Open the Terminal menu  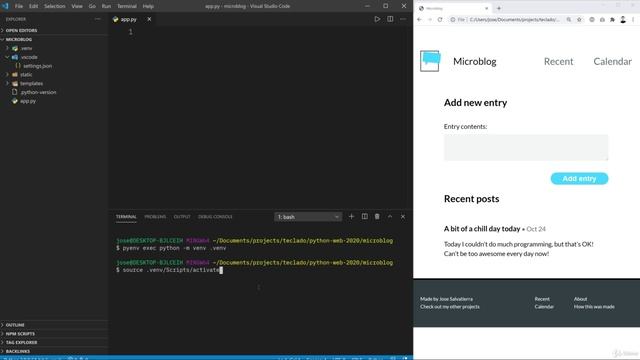click(x=127, y=6)
